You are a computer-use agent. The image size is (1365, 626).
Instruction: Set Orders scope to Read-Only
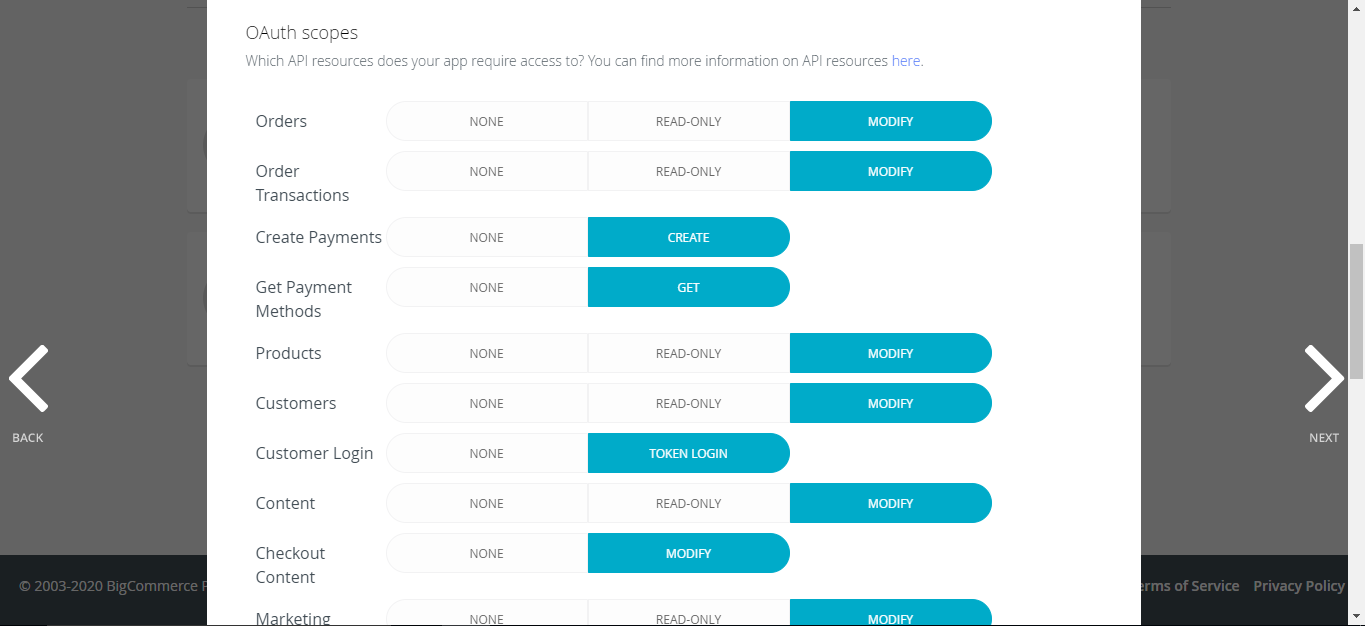688,121
